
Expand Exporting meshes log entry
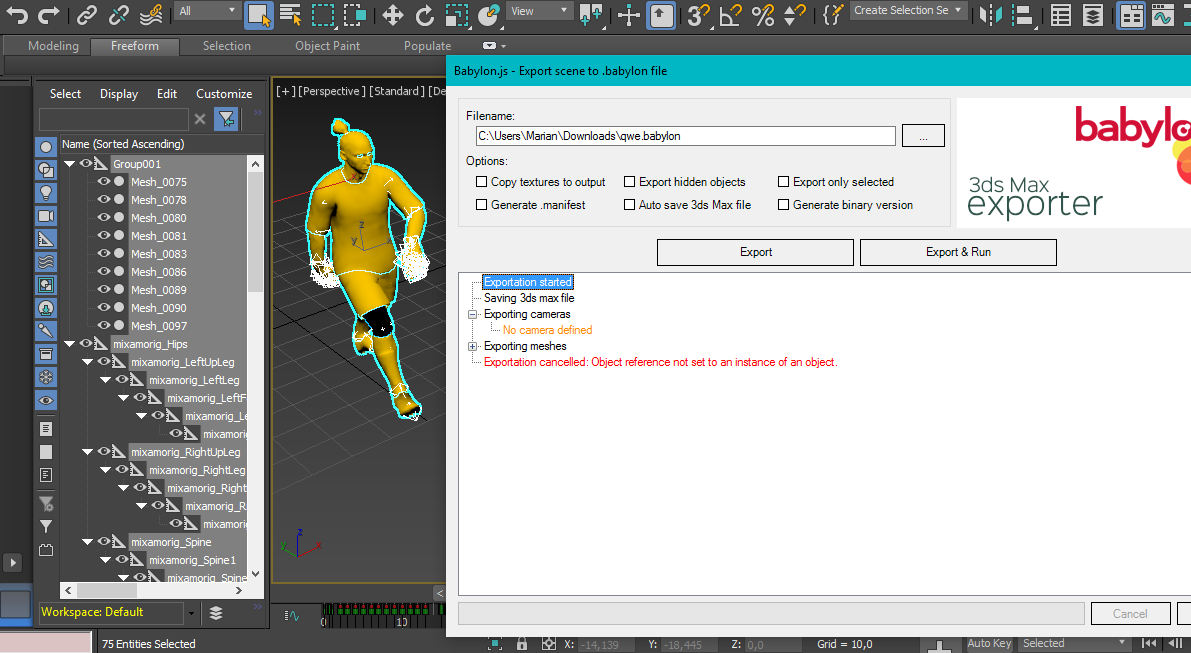click(x=472, y=346)
